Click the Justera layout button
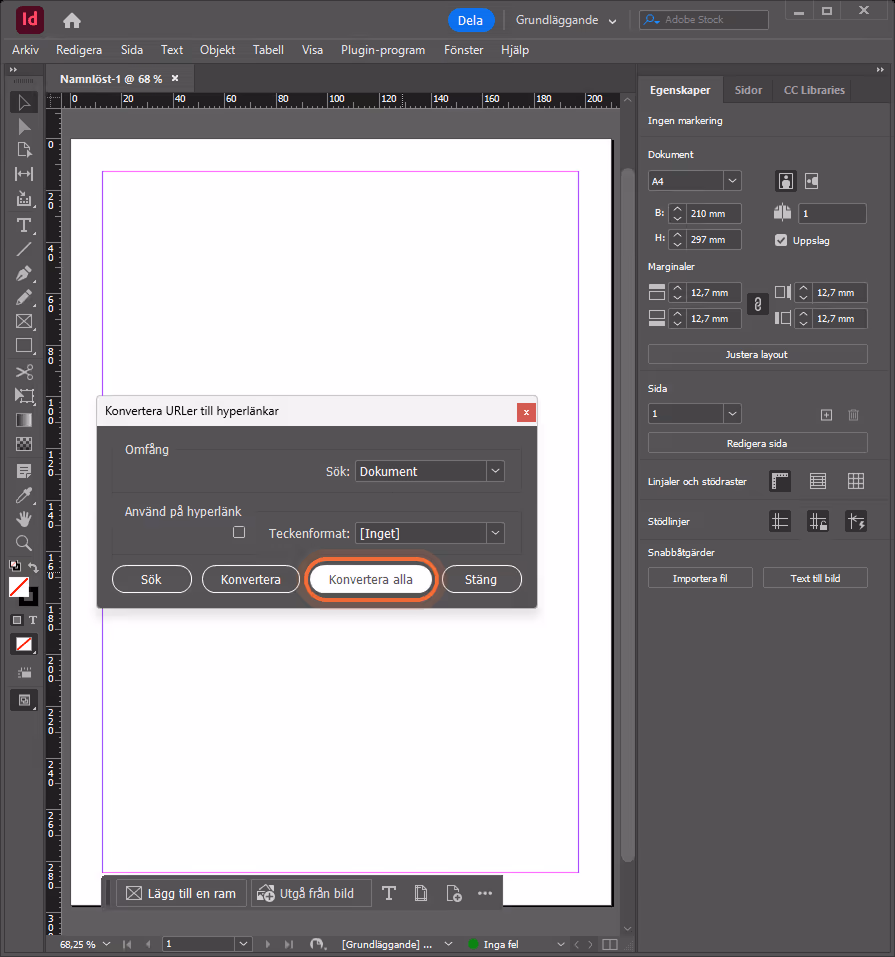 coord(757,354)
